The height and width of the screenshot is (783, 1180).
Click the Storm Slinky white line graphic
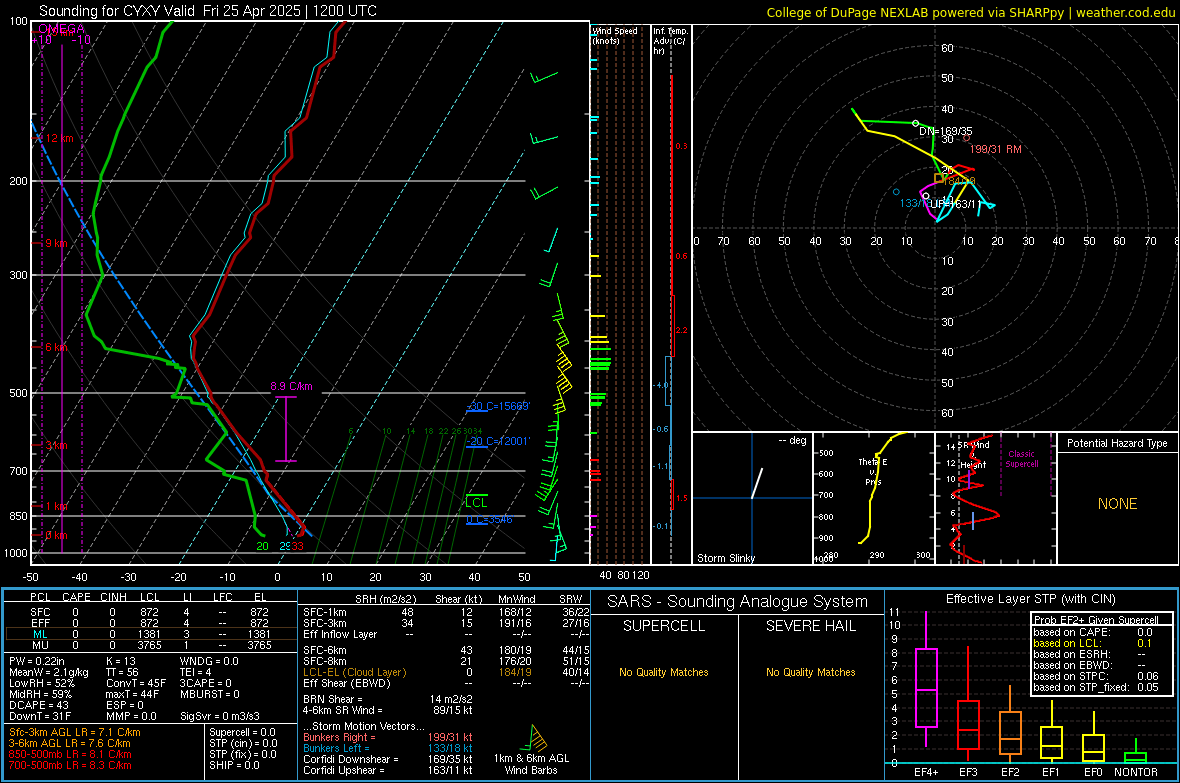757,483
